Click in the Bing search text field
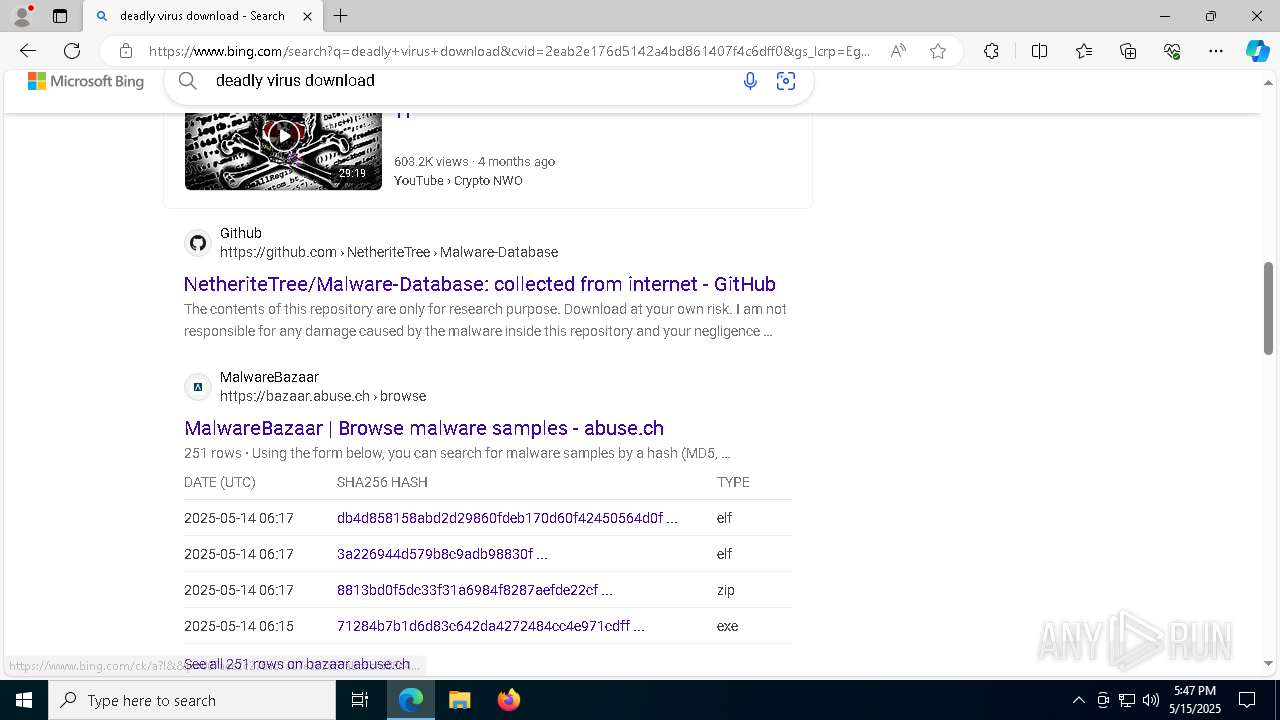The width and height of the screenshot is (1280, 720). tap(470, 81)
